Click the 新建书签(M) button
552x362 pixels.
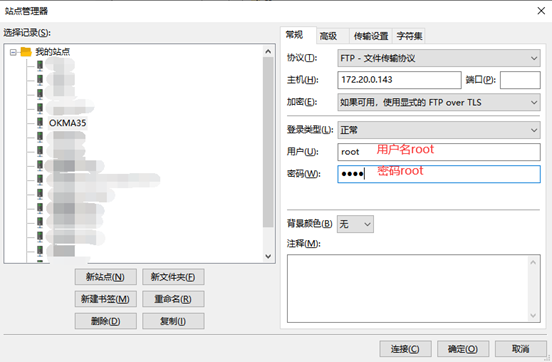pyautogui.click(x=105, y=299)
